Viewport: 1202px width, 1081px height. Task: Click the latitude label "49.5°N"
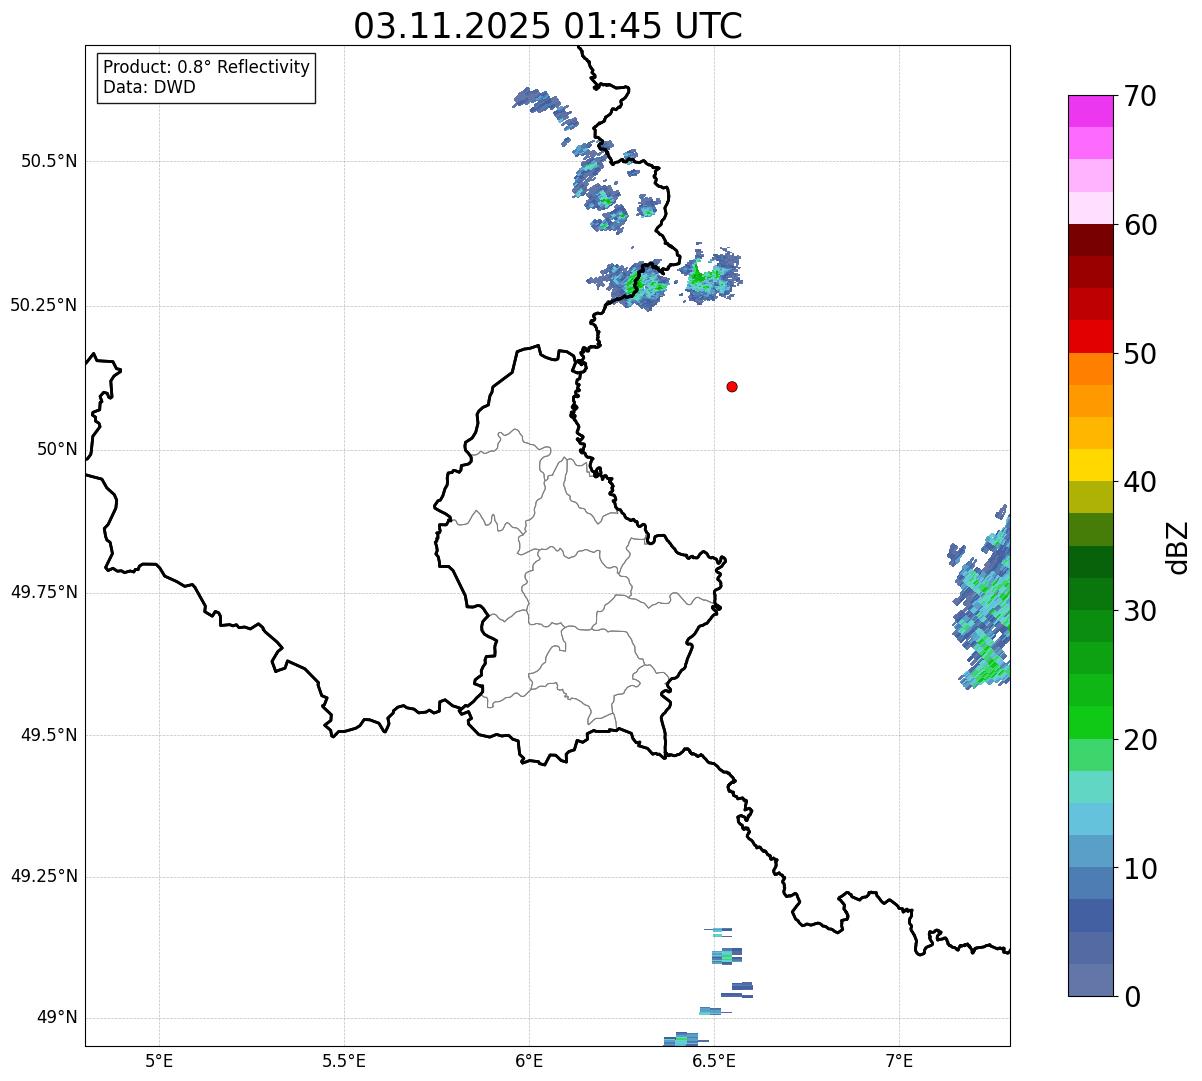tap(49, 735)
